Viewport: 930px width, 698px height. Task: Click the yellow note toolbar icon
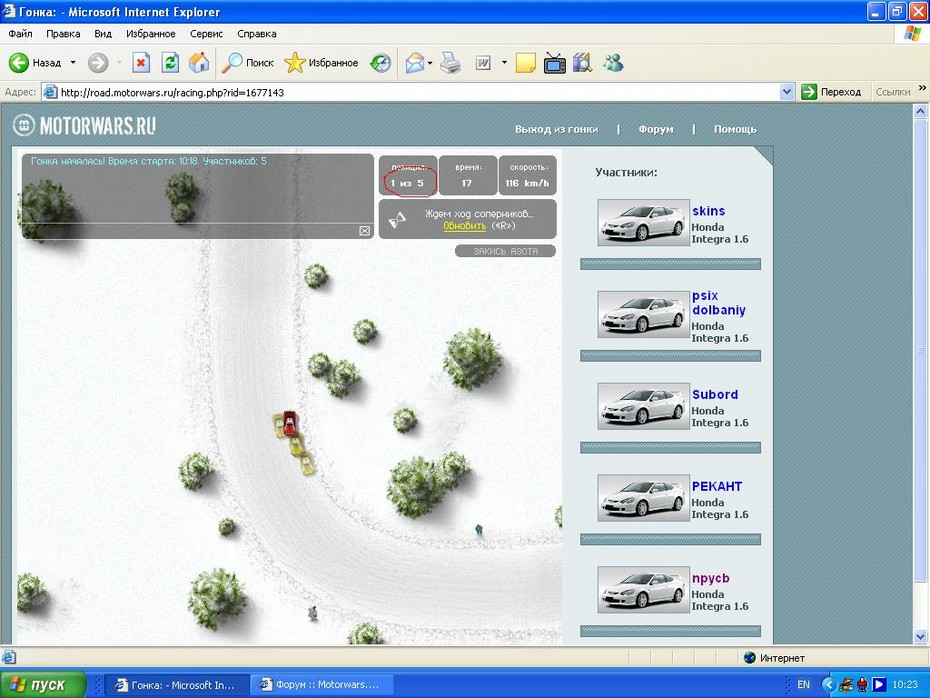tap(525, 62)
